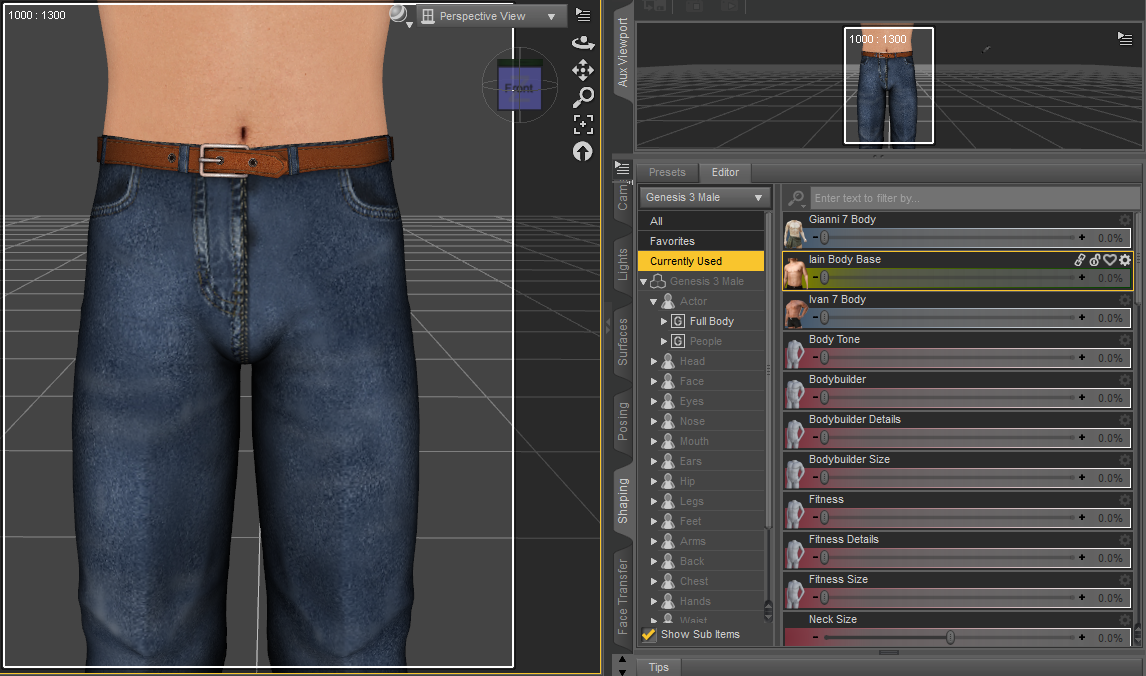Click minus on Ivan 7 Body slider

pos(815,318)
